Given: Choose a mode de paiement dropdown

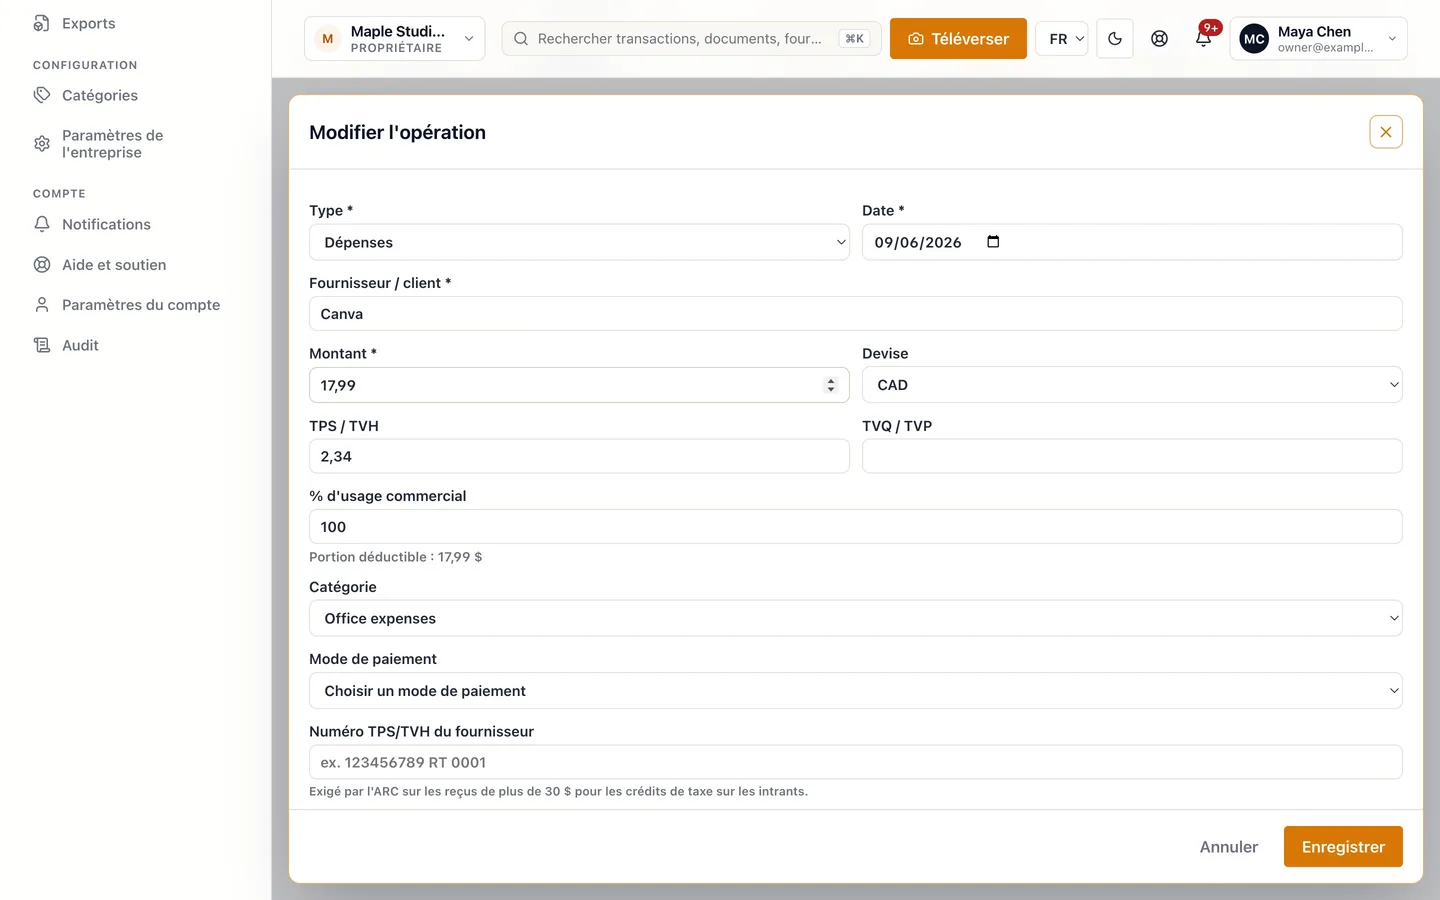Looking at the screenshot, I should pos(856,691).
